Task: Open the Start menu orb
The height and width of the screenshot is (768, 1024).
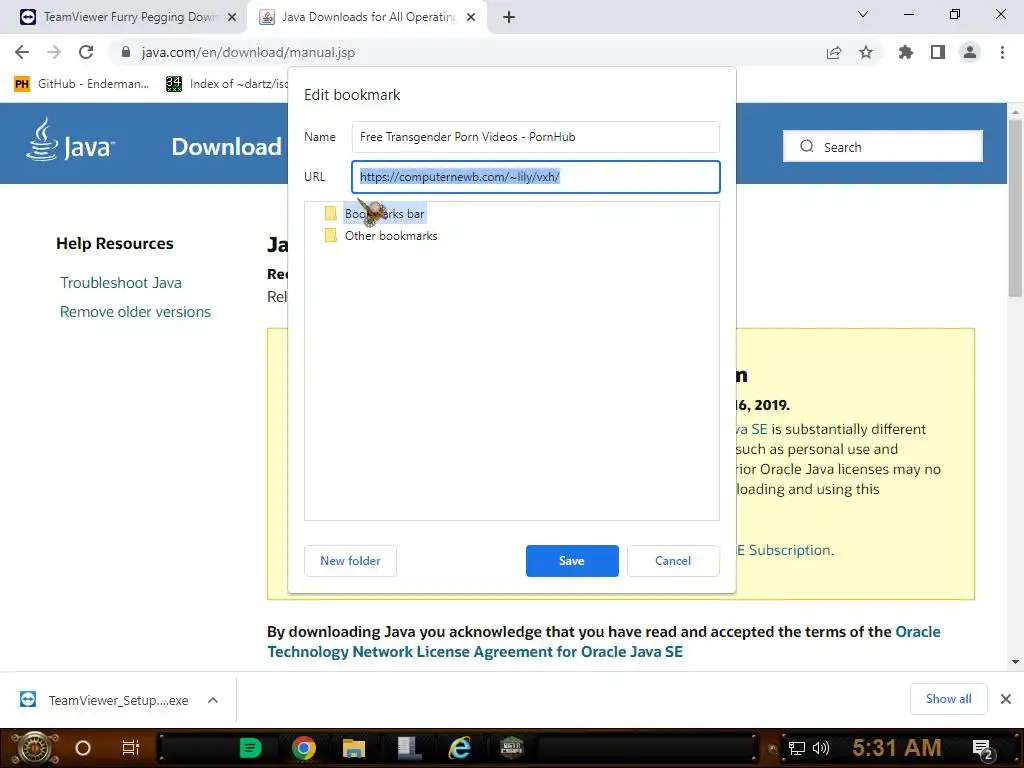Action: [x=35, y=748]
